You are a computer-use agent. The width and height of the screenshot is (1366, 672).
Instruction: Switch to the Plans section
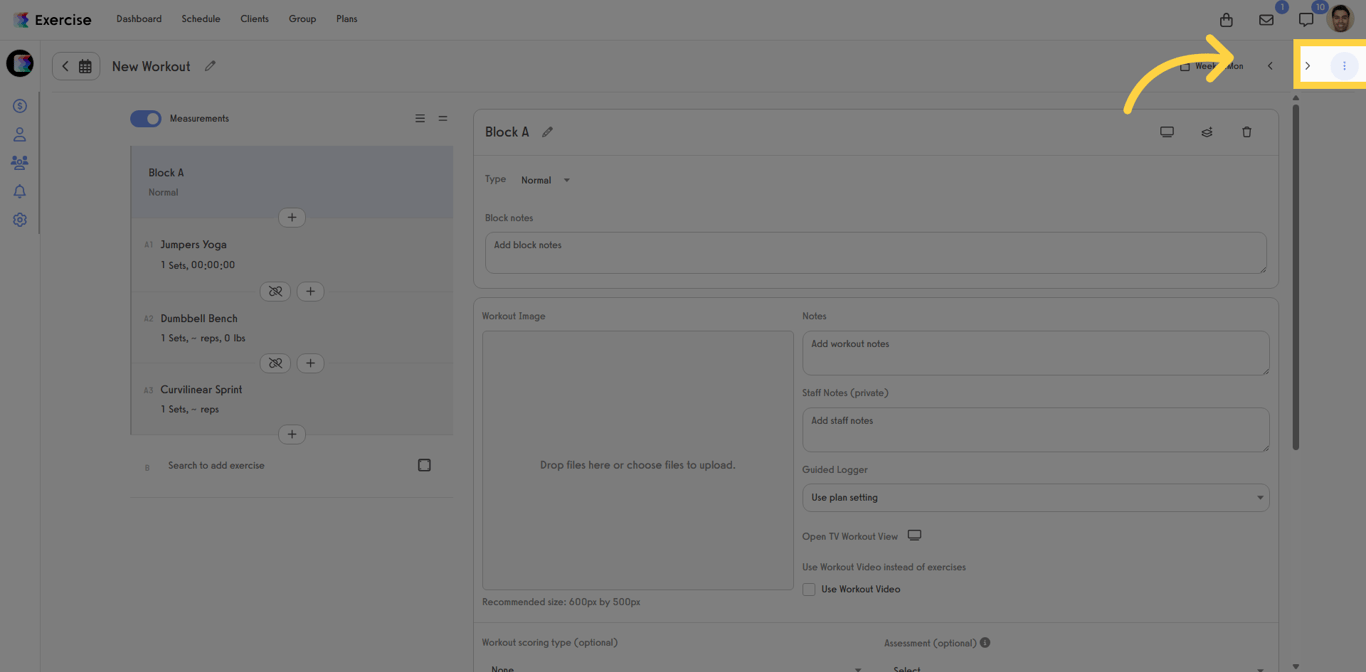tap(346, 18)
